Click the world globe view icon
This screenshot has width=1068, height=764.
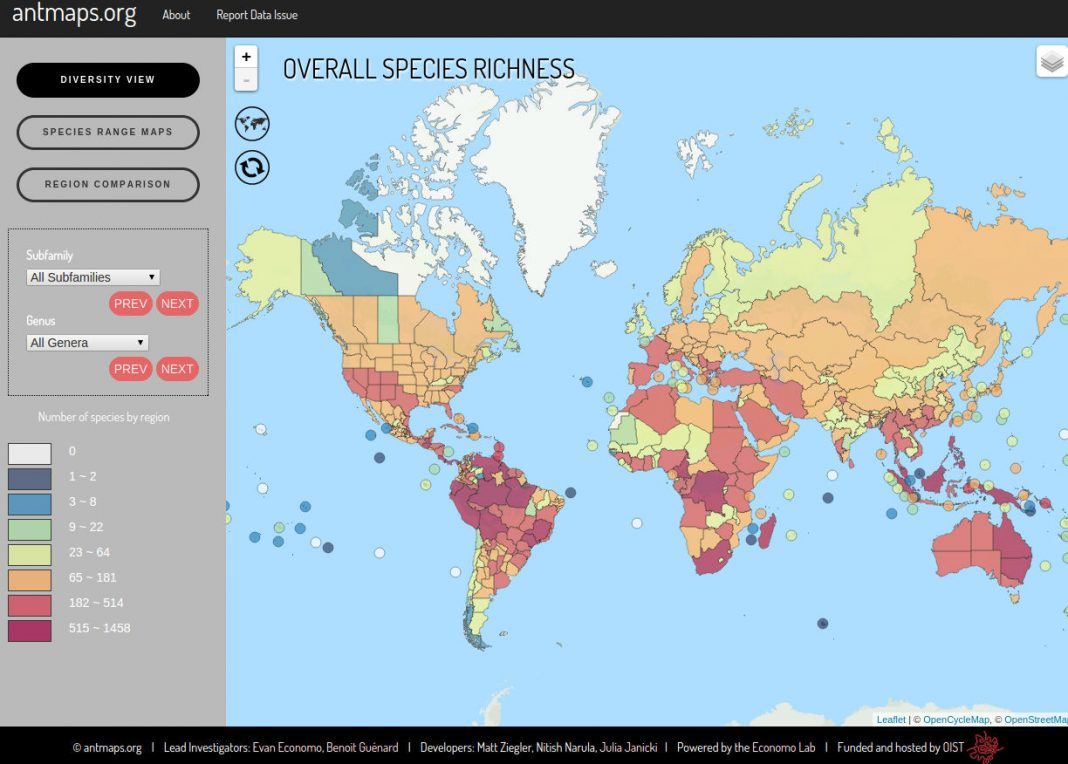coord(252,124)
